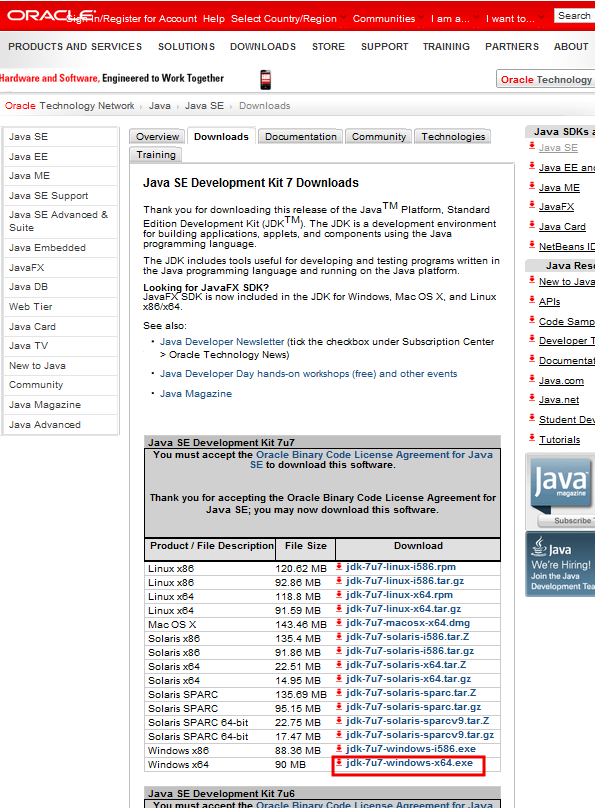
Task: Click download arrow icon for jdk-7u7-windows-x64.exe
Action: point(339,763)
